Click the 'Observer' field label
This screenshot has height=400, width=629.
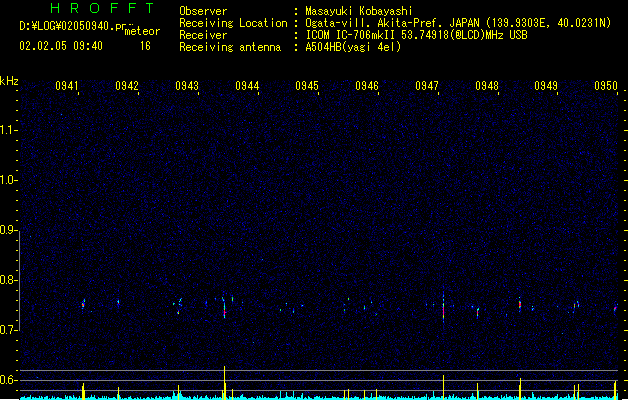point(203,11)
